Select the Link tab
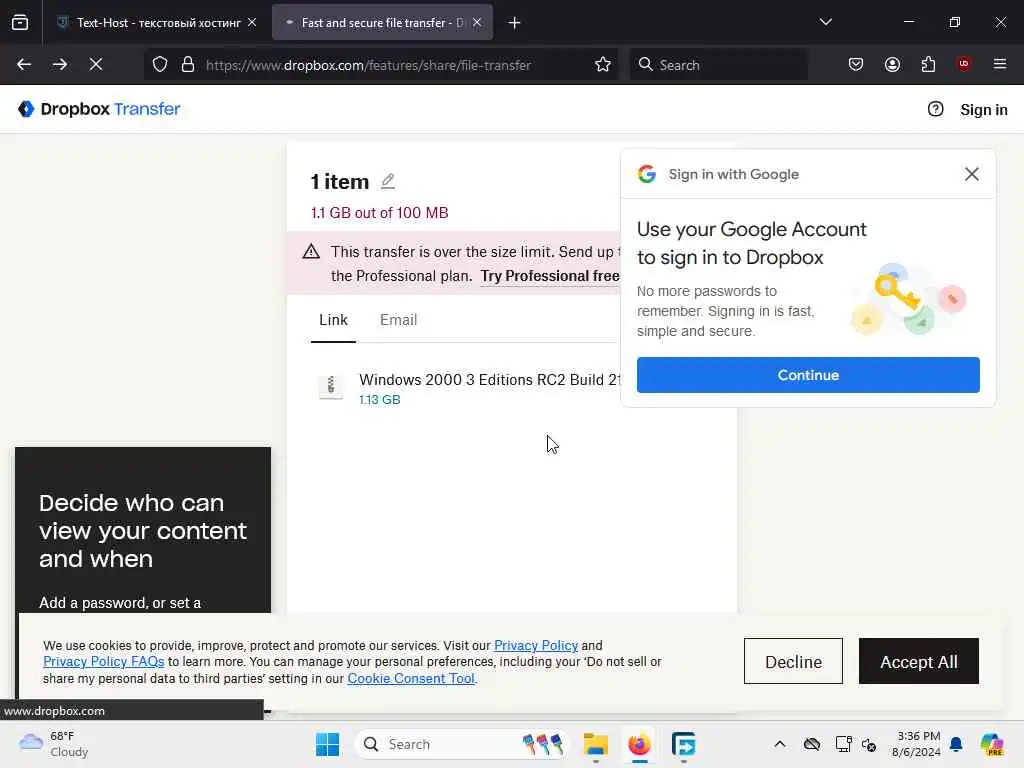 point(333,320)
